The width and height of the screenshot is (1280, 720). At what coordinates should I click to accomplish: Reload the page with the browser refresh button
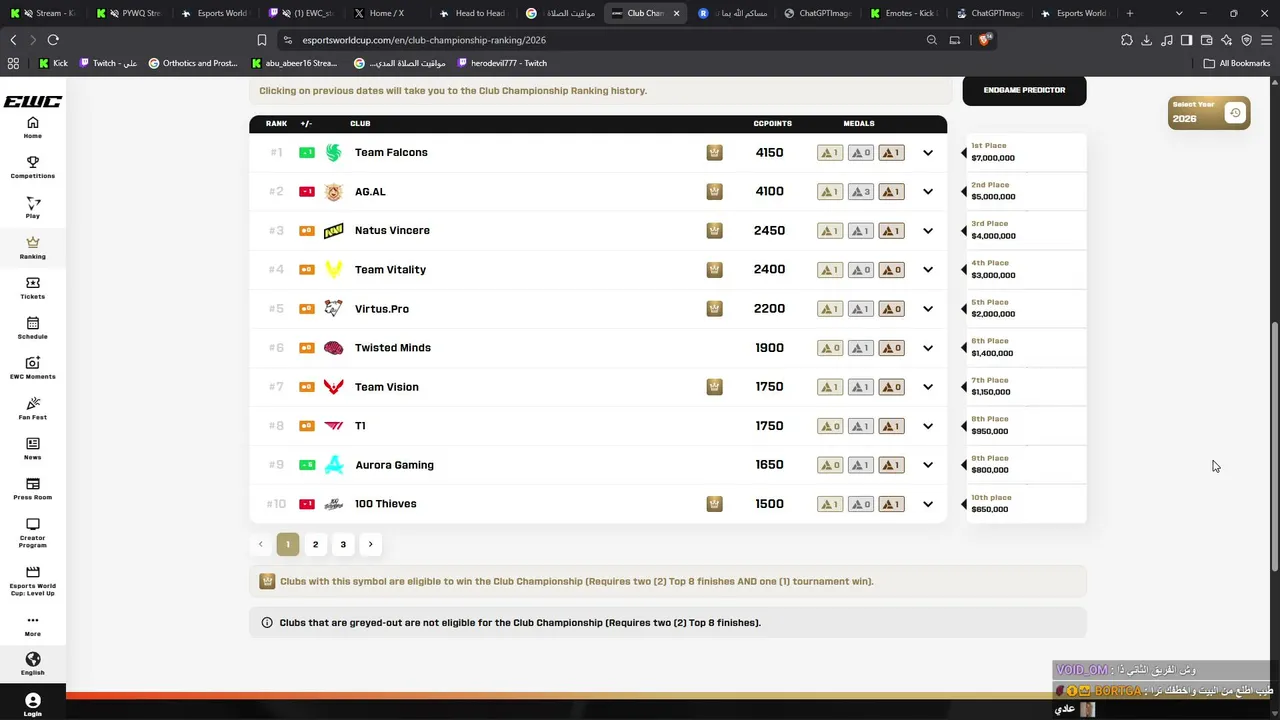click(x=53, y=40)
